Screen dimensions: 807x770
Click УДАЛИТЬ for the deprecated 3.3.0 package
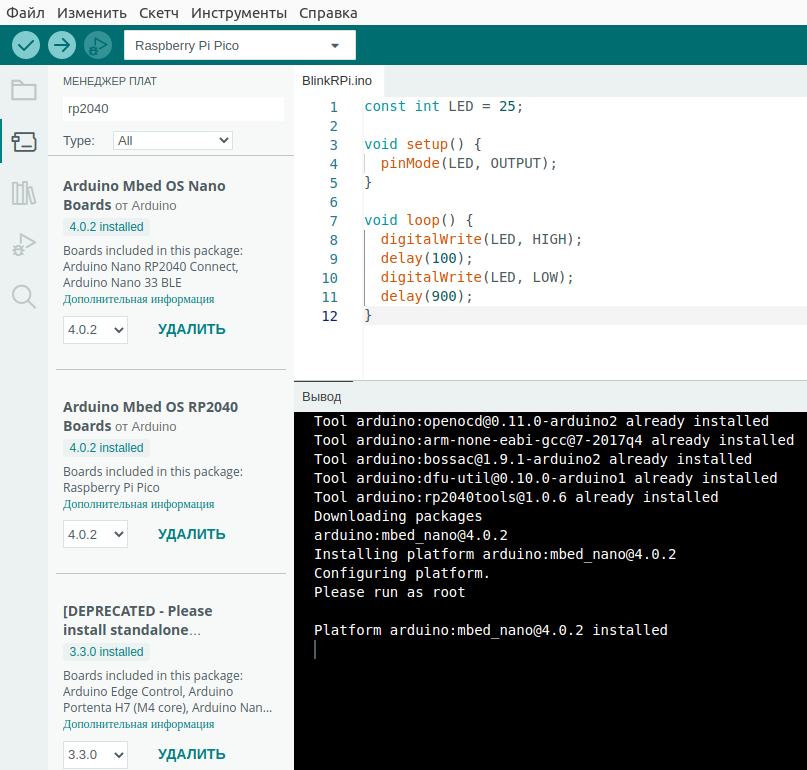tap(191, 755)
